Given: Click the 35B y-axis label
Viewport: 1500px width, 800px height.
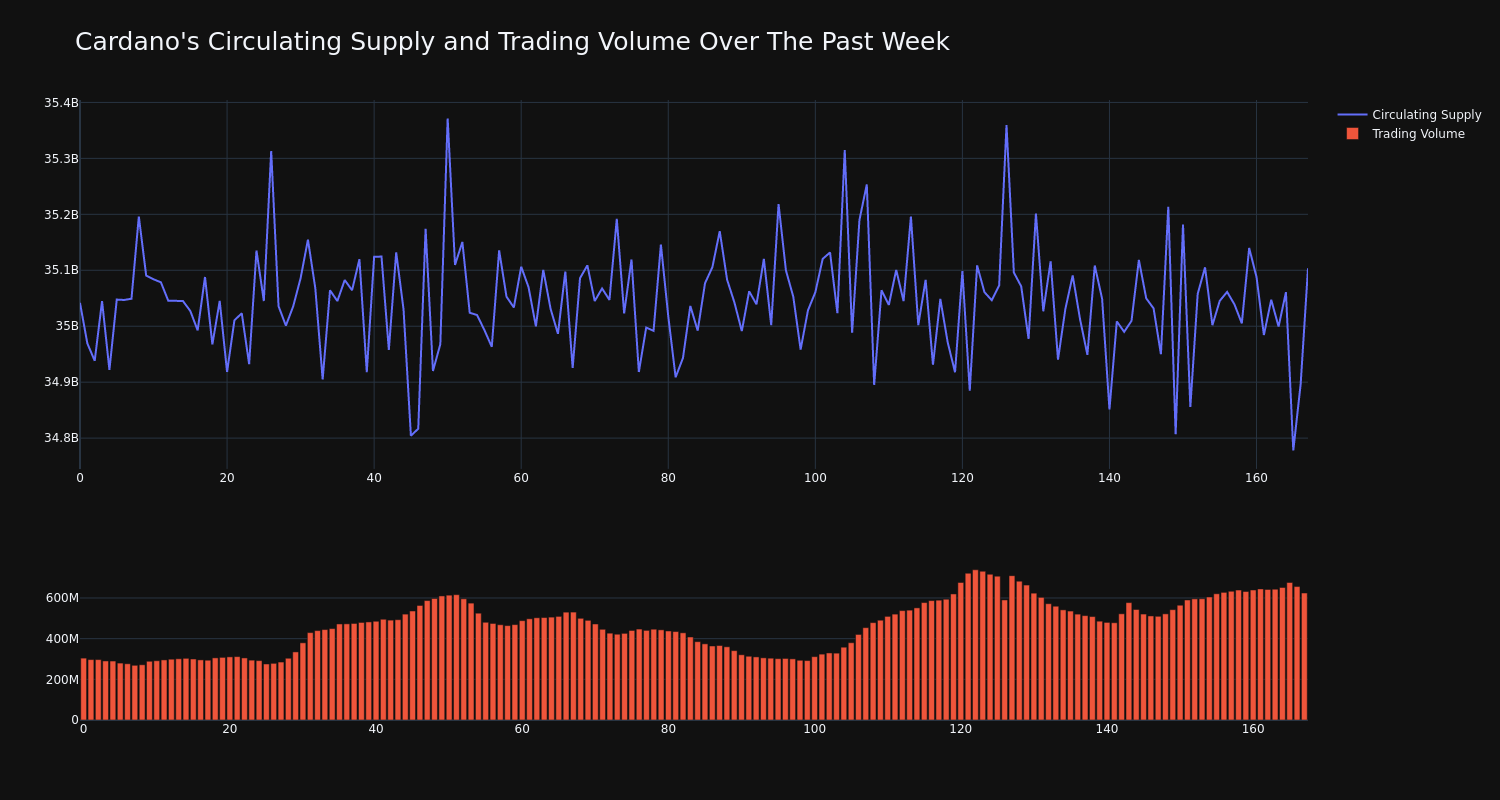Looking at the screenshot, I should 67,326.
